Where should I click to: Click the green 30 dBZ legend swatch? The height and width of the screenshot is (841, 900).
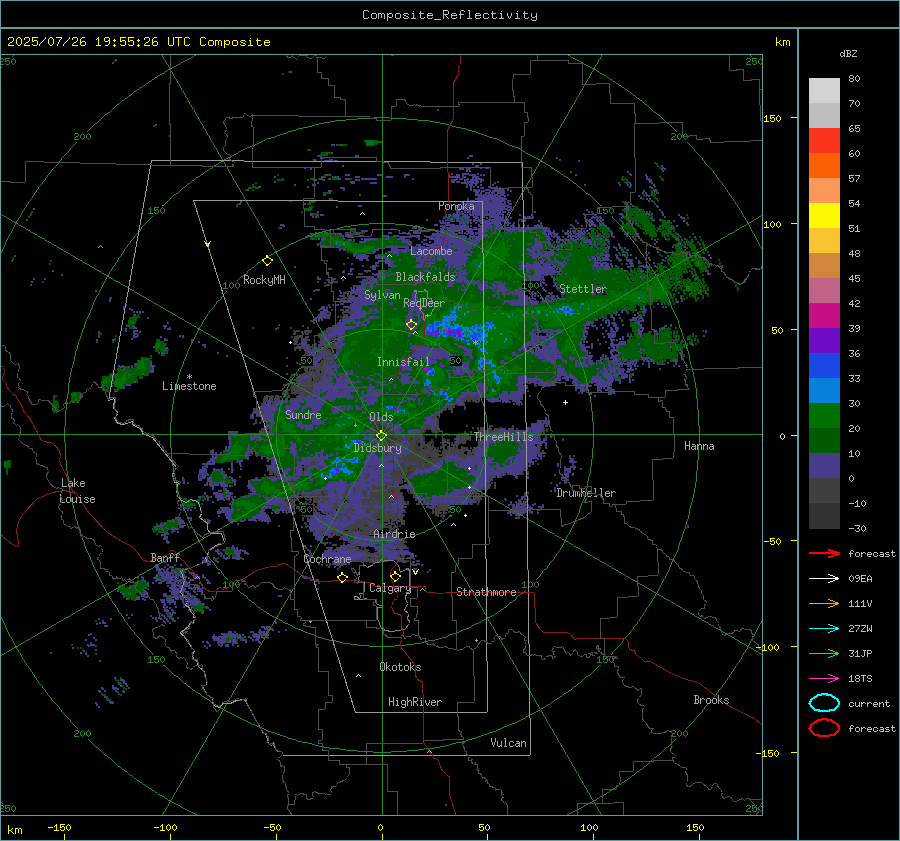[x=824, y=415]
